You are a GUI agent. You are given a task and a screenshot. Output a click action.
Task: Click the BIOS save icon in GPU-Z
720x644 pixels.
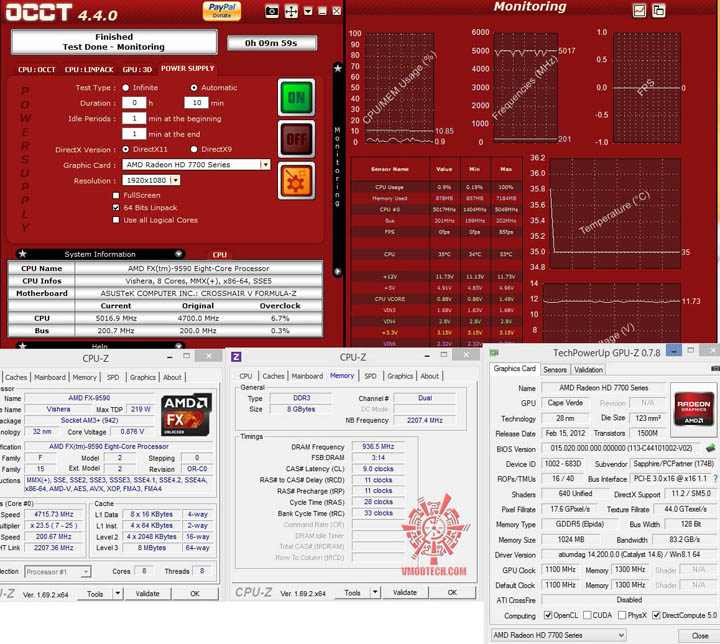710,447
